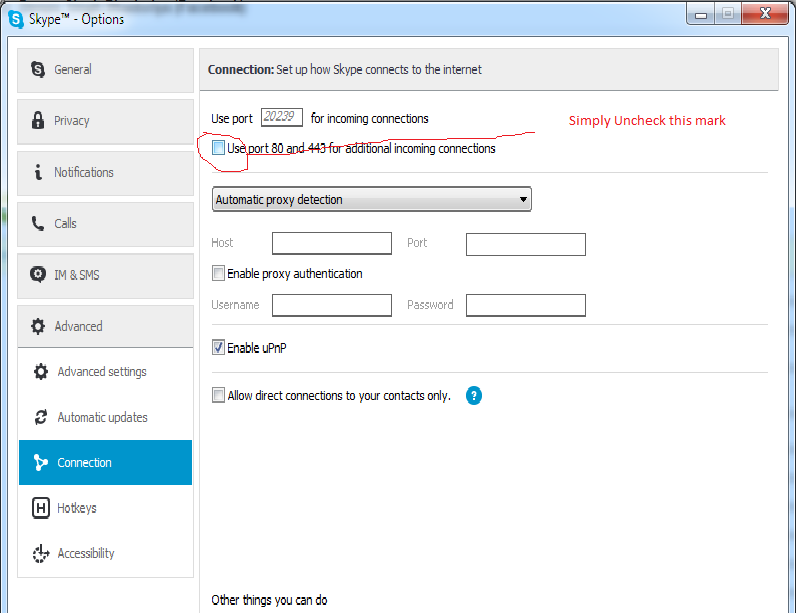Click the proxy Host input field
The width and height of the screenshot is (796, 613).
(332, 243)
